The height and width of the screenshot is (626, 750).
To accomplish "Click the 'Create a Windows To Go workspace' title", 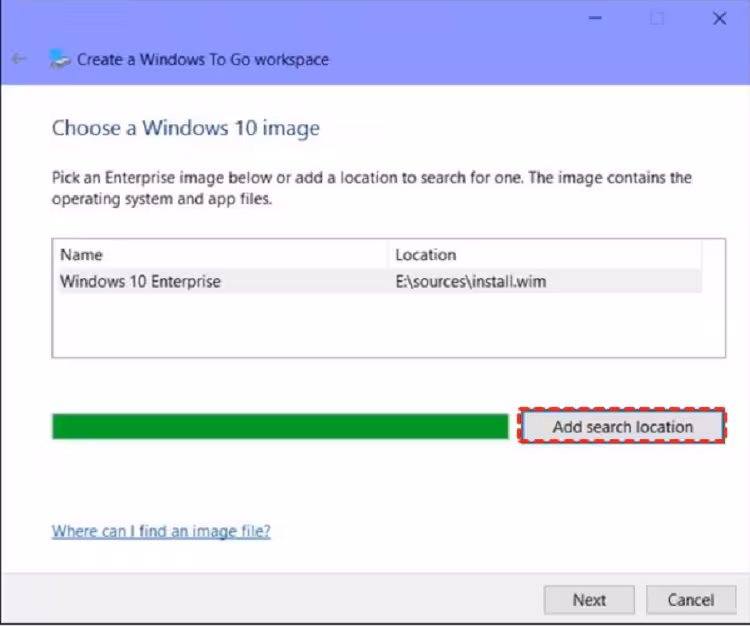I will [x=203, y=59].
